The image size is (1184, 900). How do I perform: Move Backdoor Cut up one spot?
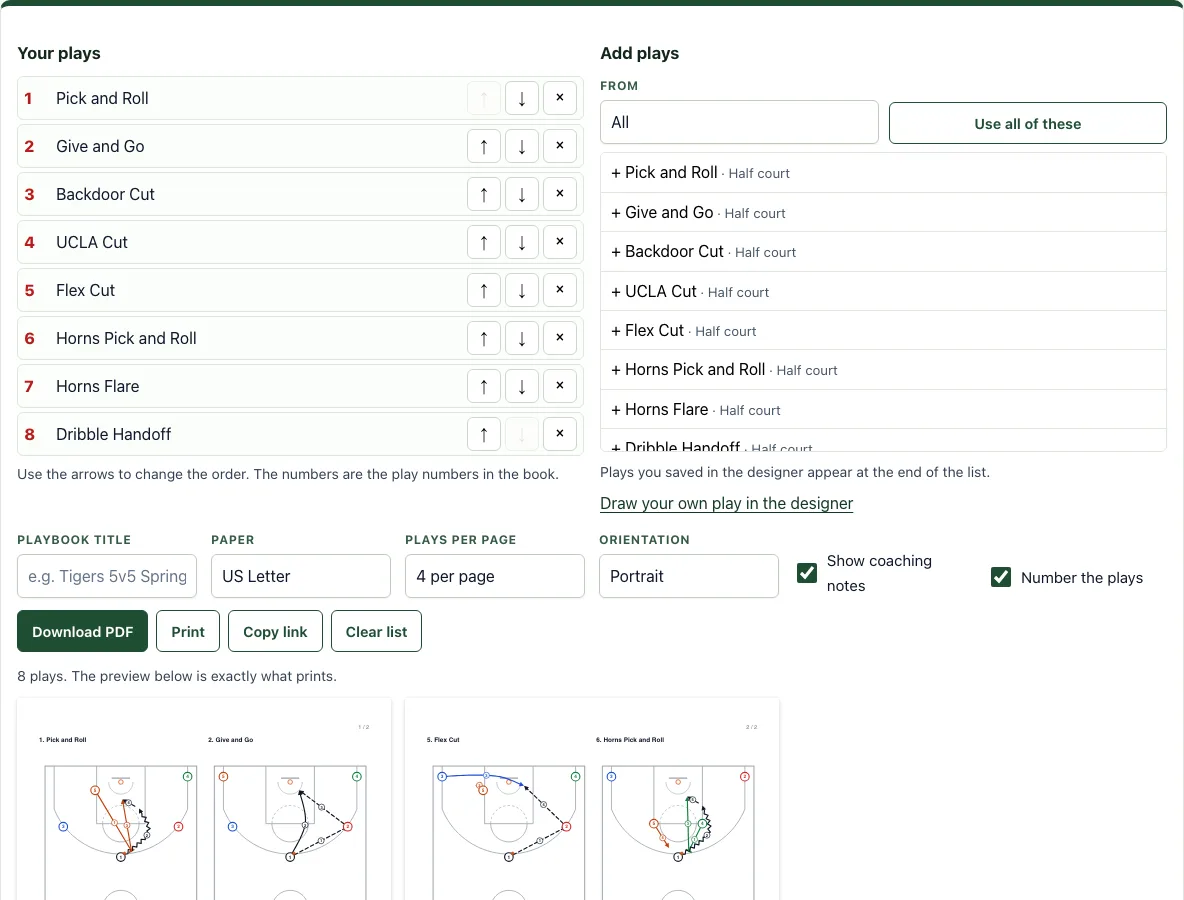pos(484,194)
